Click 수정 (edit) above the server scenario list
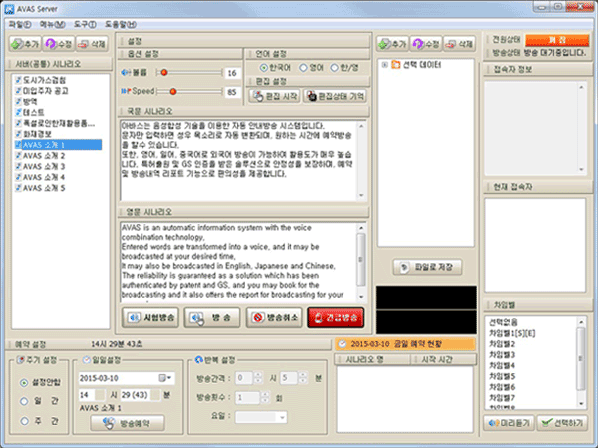The image size is (598, 448). point(59,44)
